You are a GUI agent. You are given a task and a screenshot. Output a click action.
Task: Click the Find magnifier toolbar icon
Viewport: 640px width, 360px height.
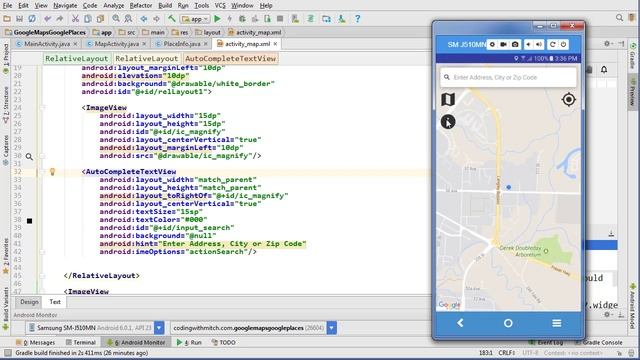(116, 19)
